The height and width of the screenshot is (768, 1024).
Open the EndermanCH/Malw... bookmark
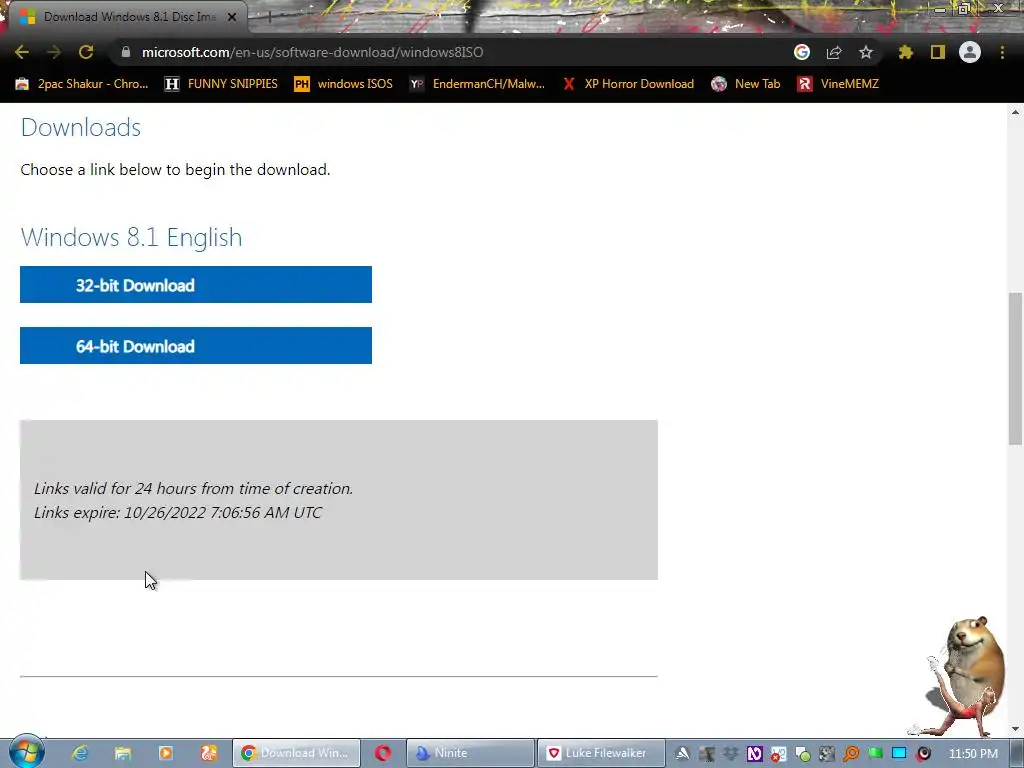[x=477, y=84]
